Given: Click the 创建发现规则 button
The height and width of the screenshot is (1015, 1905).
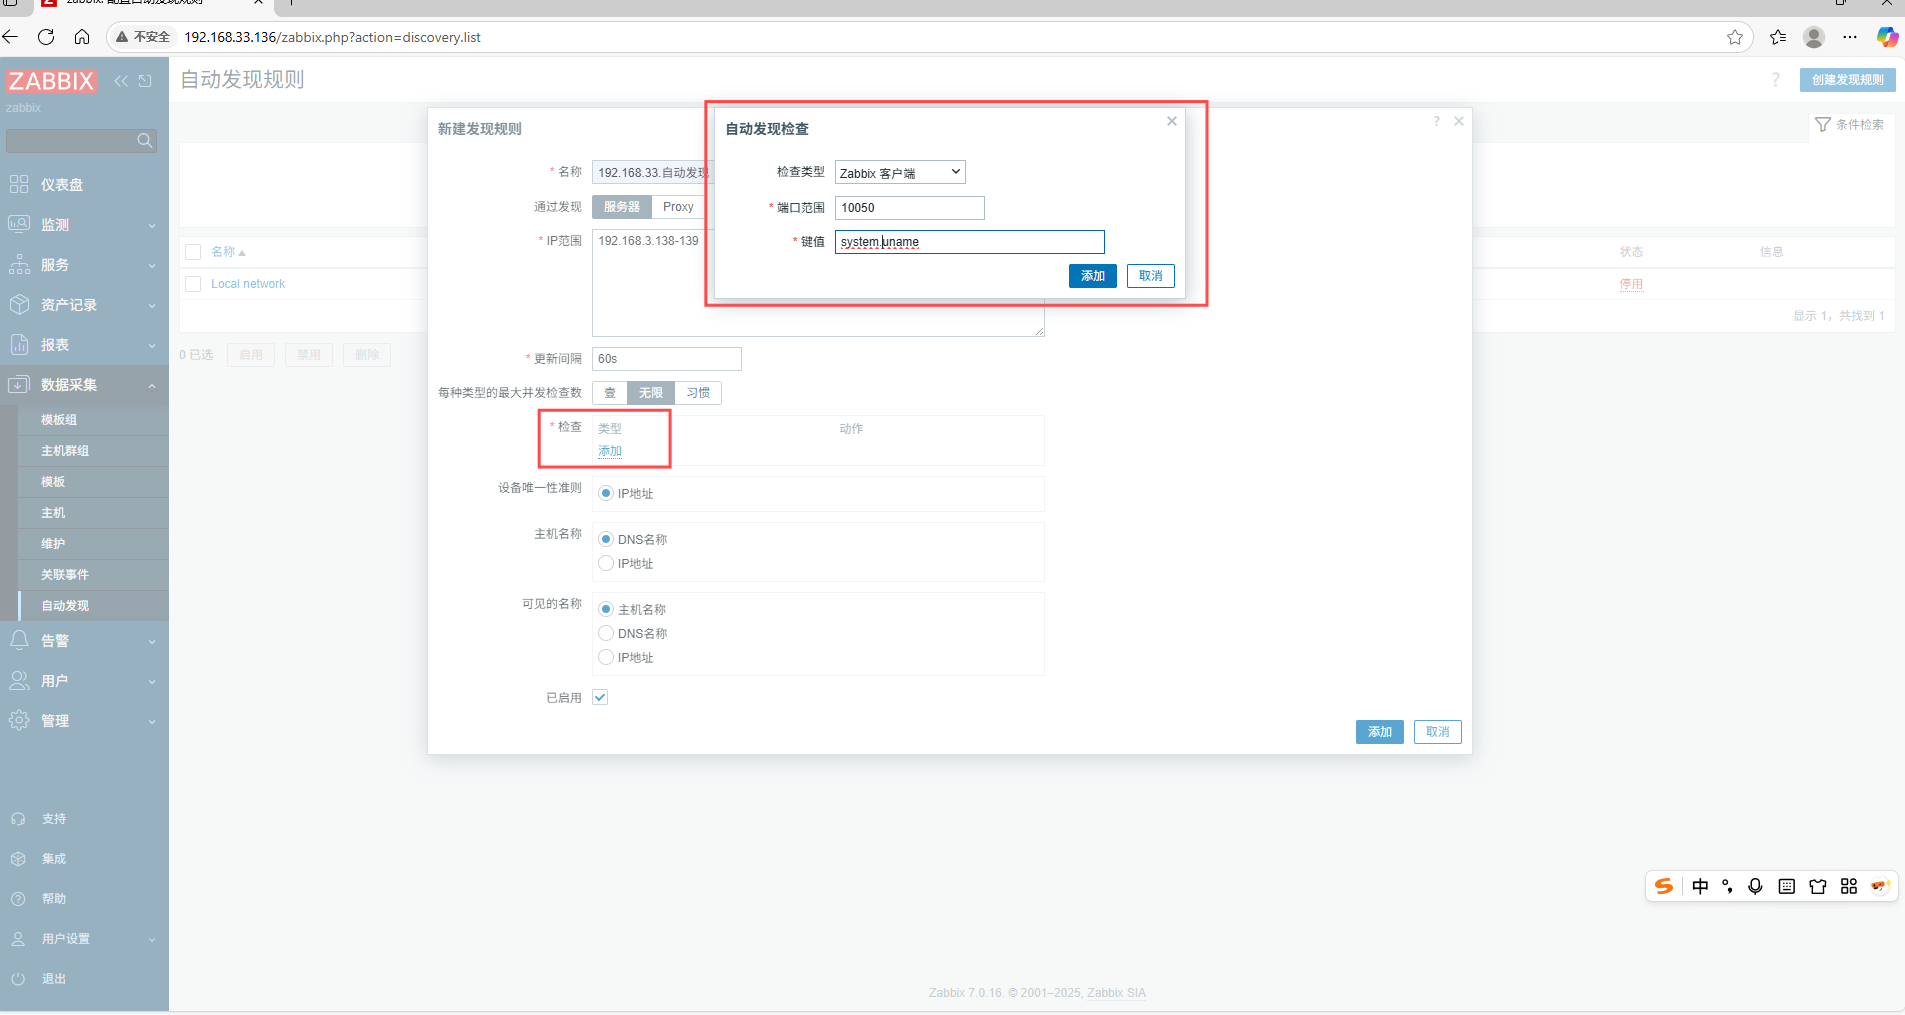Looking at the screenshot, I should (1847, 80).
